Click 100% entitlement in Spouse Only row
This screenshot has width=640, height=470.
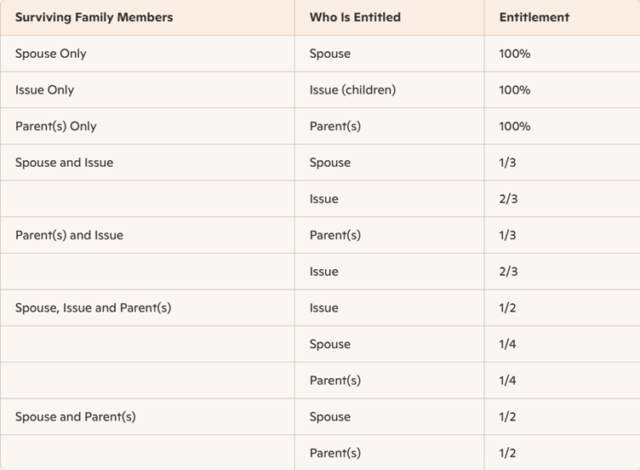click(x=514, y=54)
